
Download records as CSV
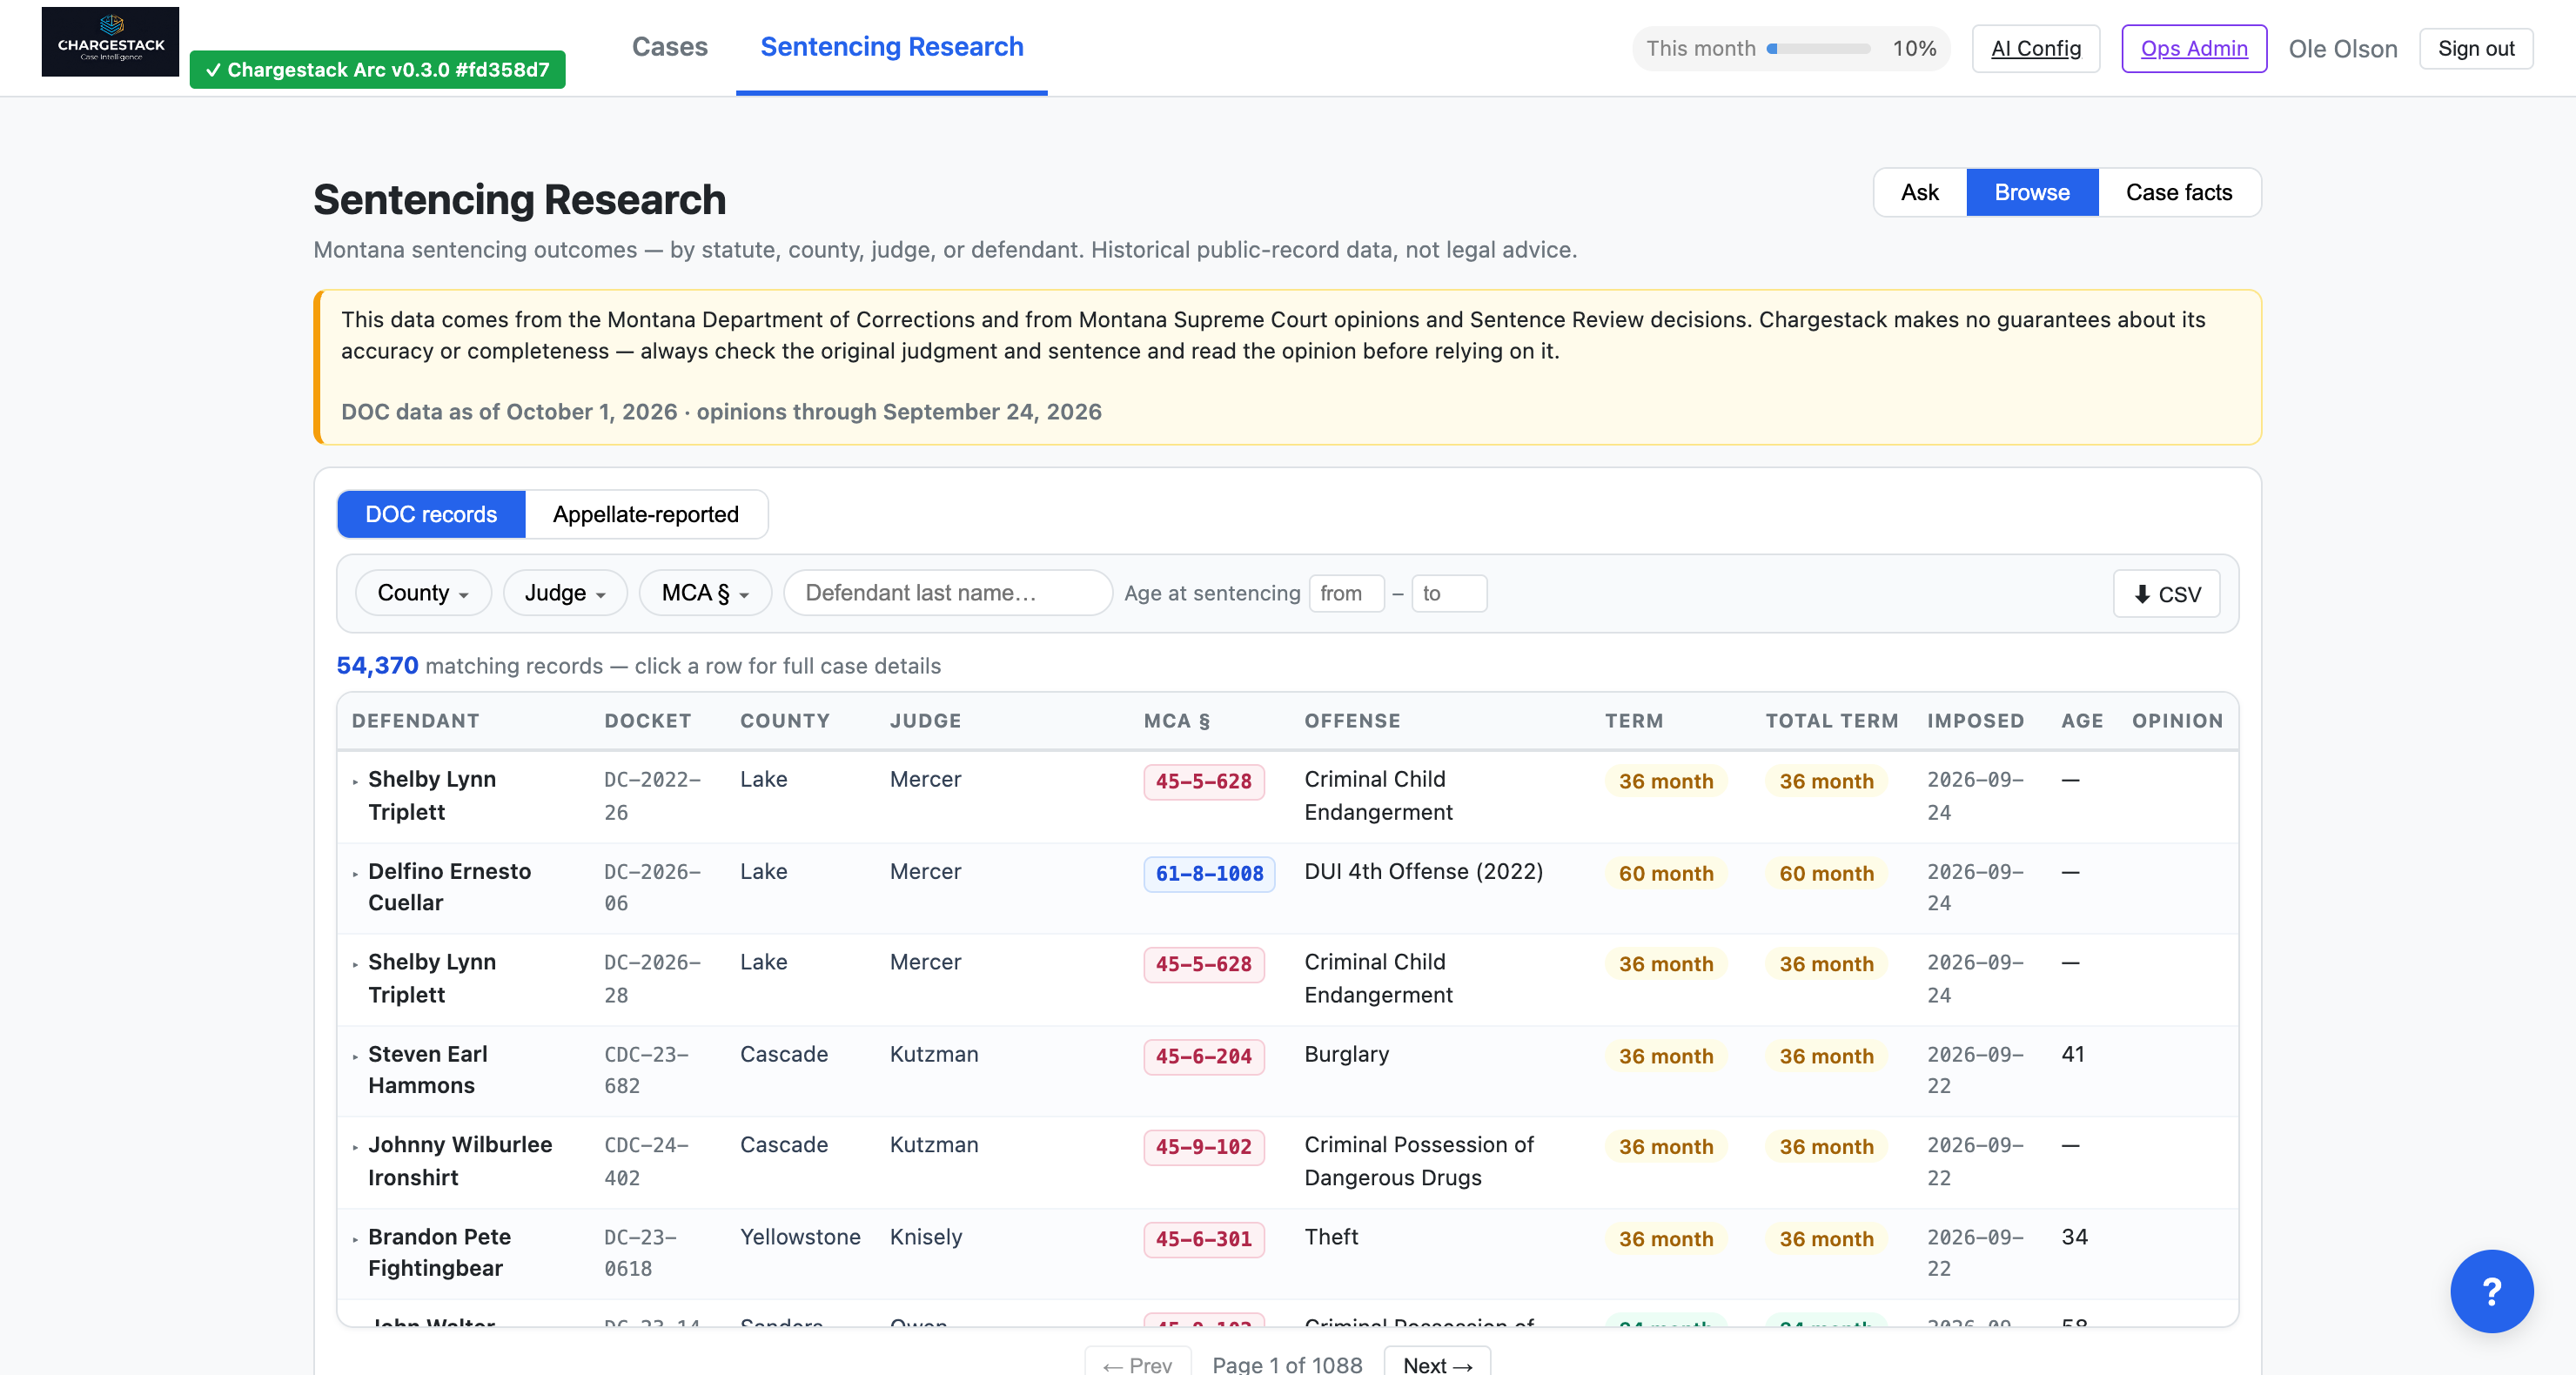tap(2166, 594)
